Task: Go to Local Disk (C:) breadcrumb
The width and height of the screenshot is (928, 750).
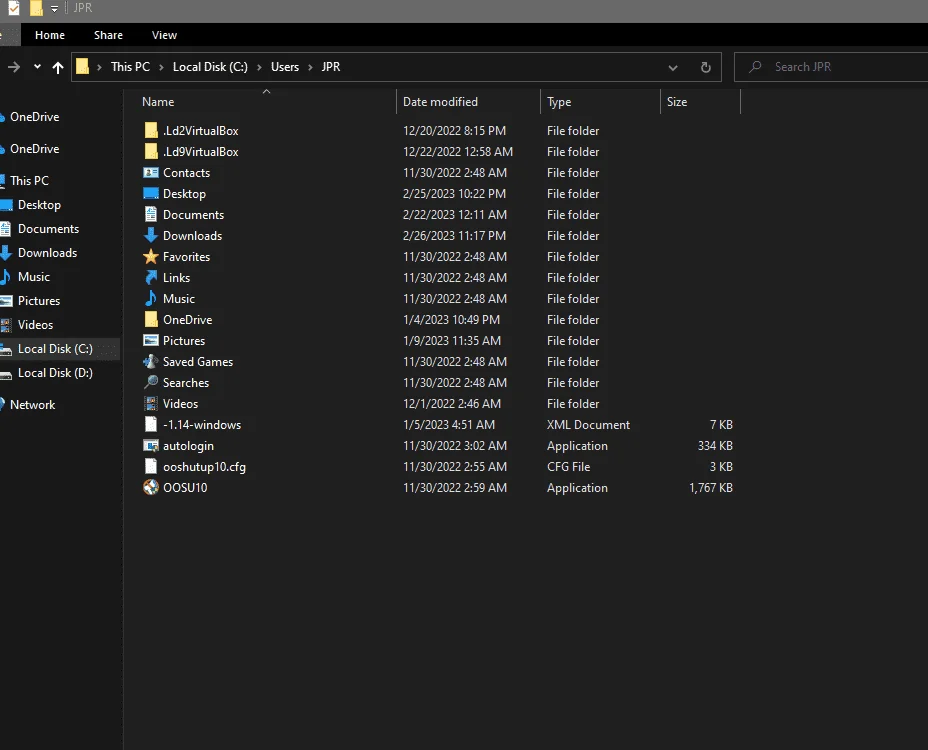Action: click(x=210, y=67)
